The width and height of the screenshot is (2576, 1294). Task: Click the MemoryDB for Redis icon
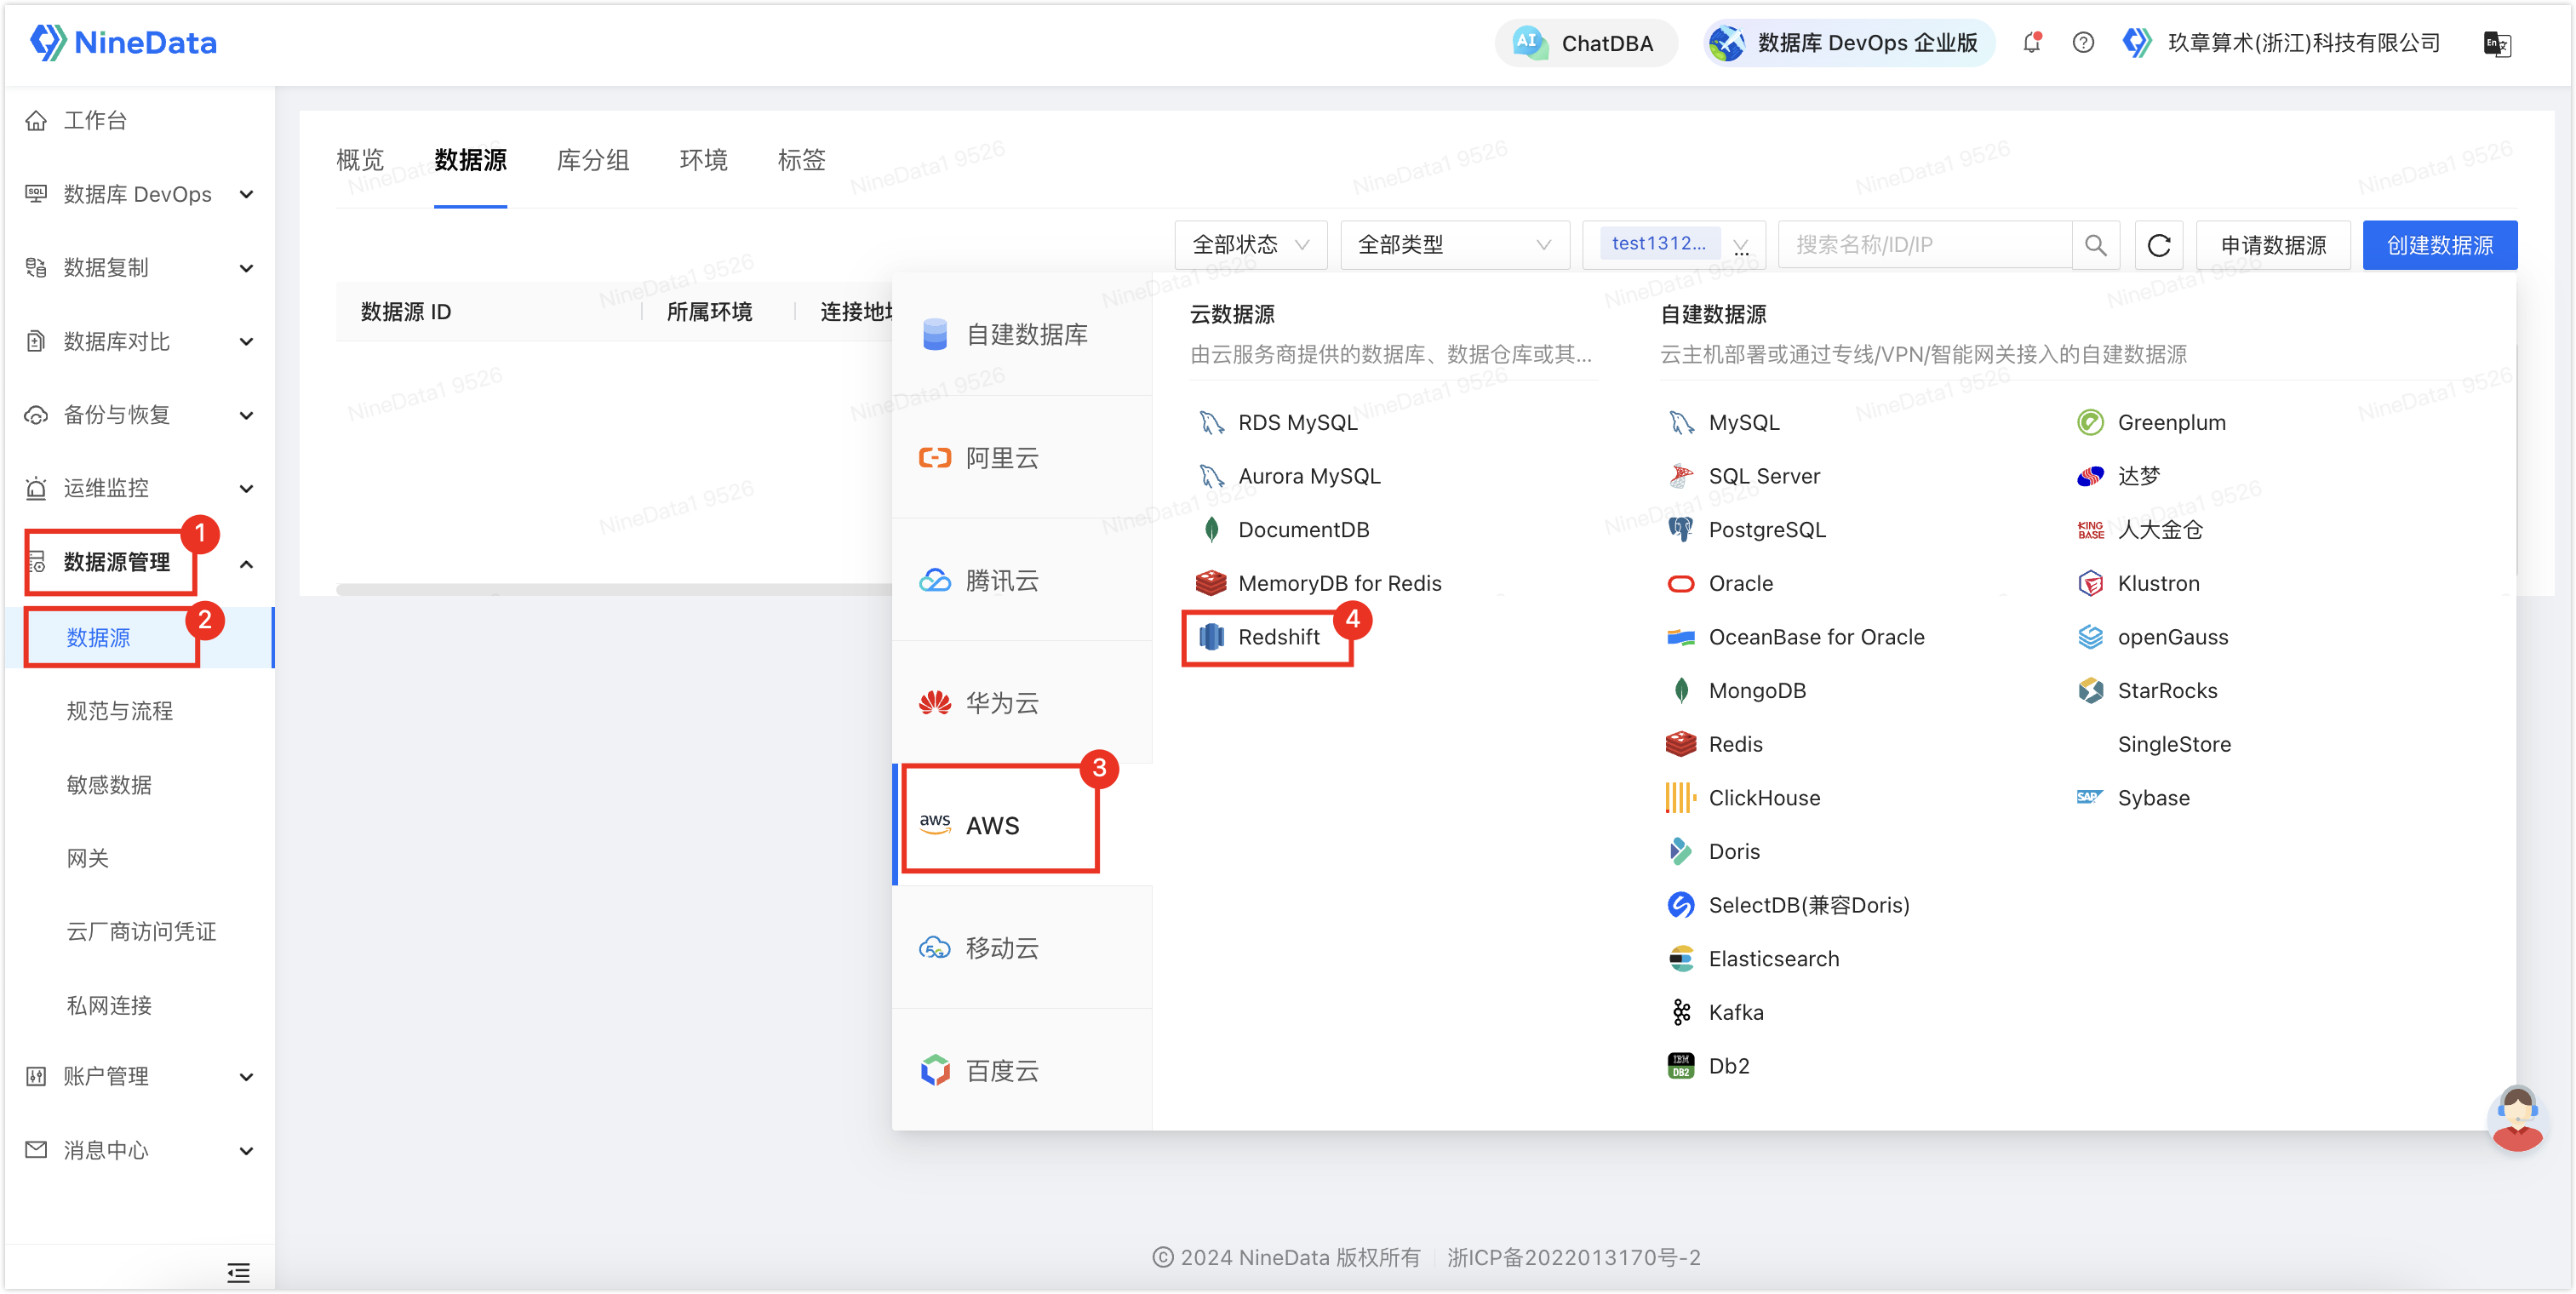[1211, 583]
